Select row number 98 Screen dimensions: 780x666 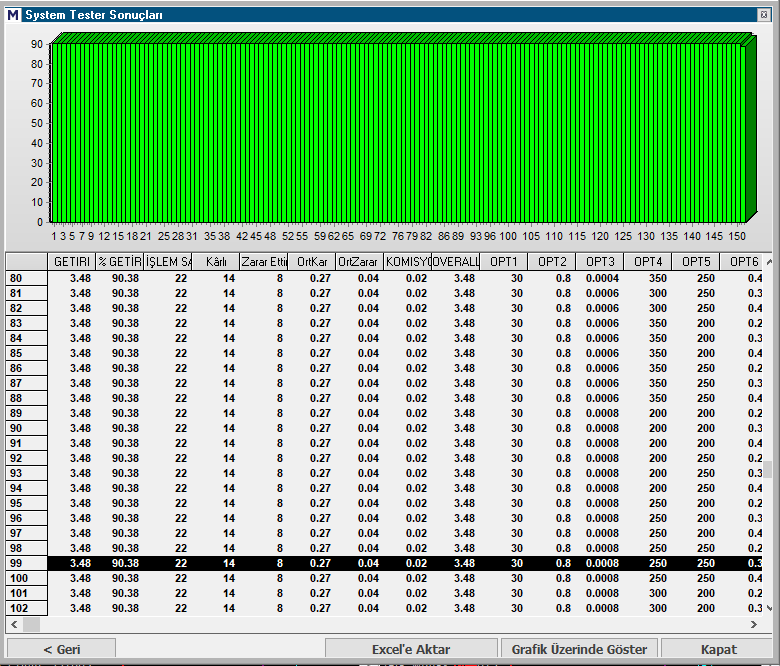tap(26, 548)
